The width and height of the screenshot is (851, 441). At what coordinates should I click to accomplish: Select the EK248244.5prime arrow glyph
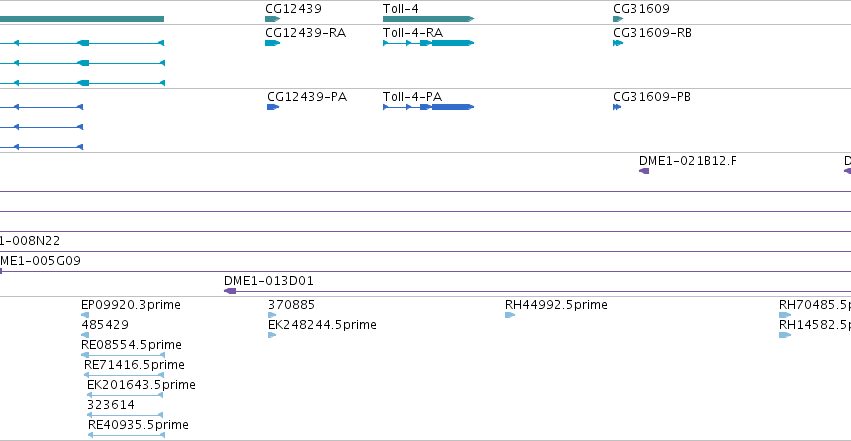point(272,335)
